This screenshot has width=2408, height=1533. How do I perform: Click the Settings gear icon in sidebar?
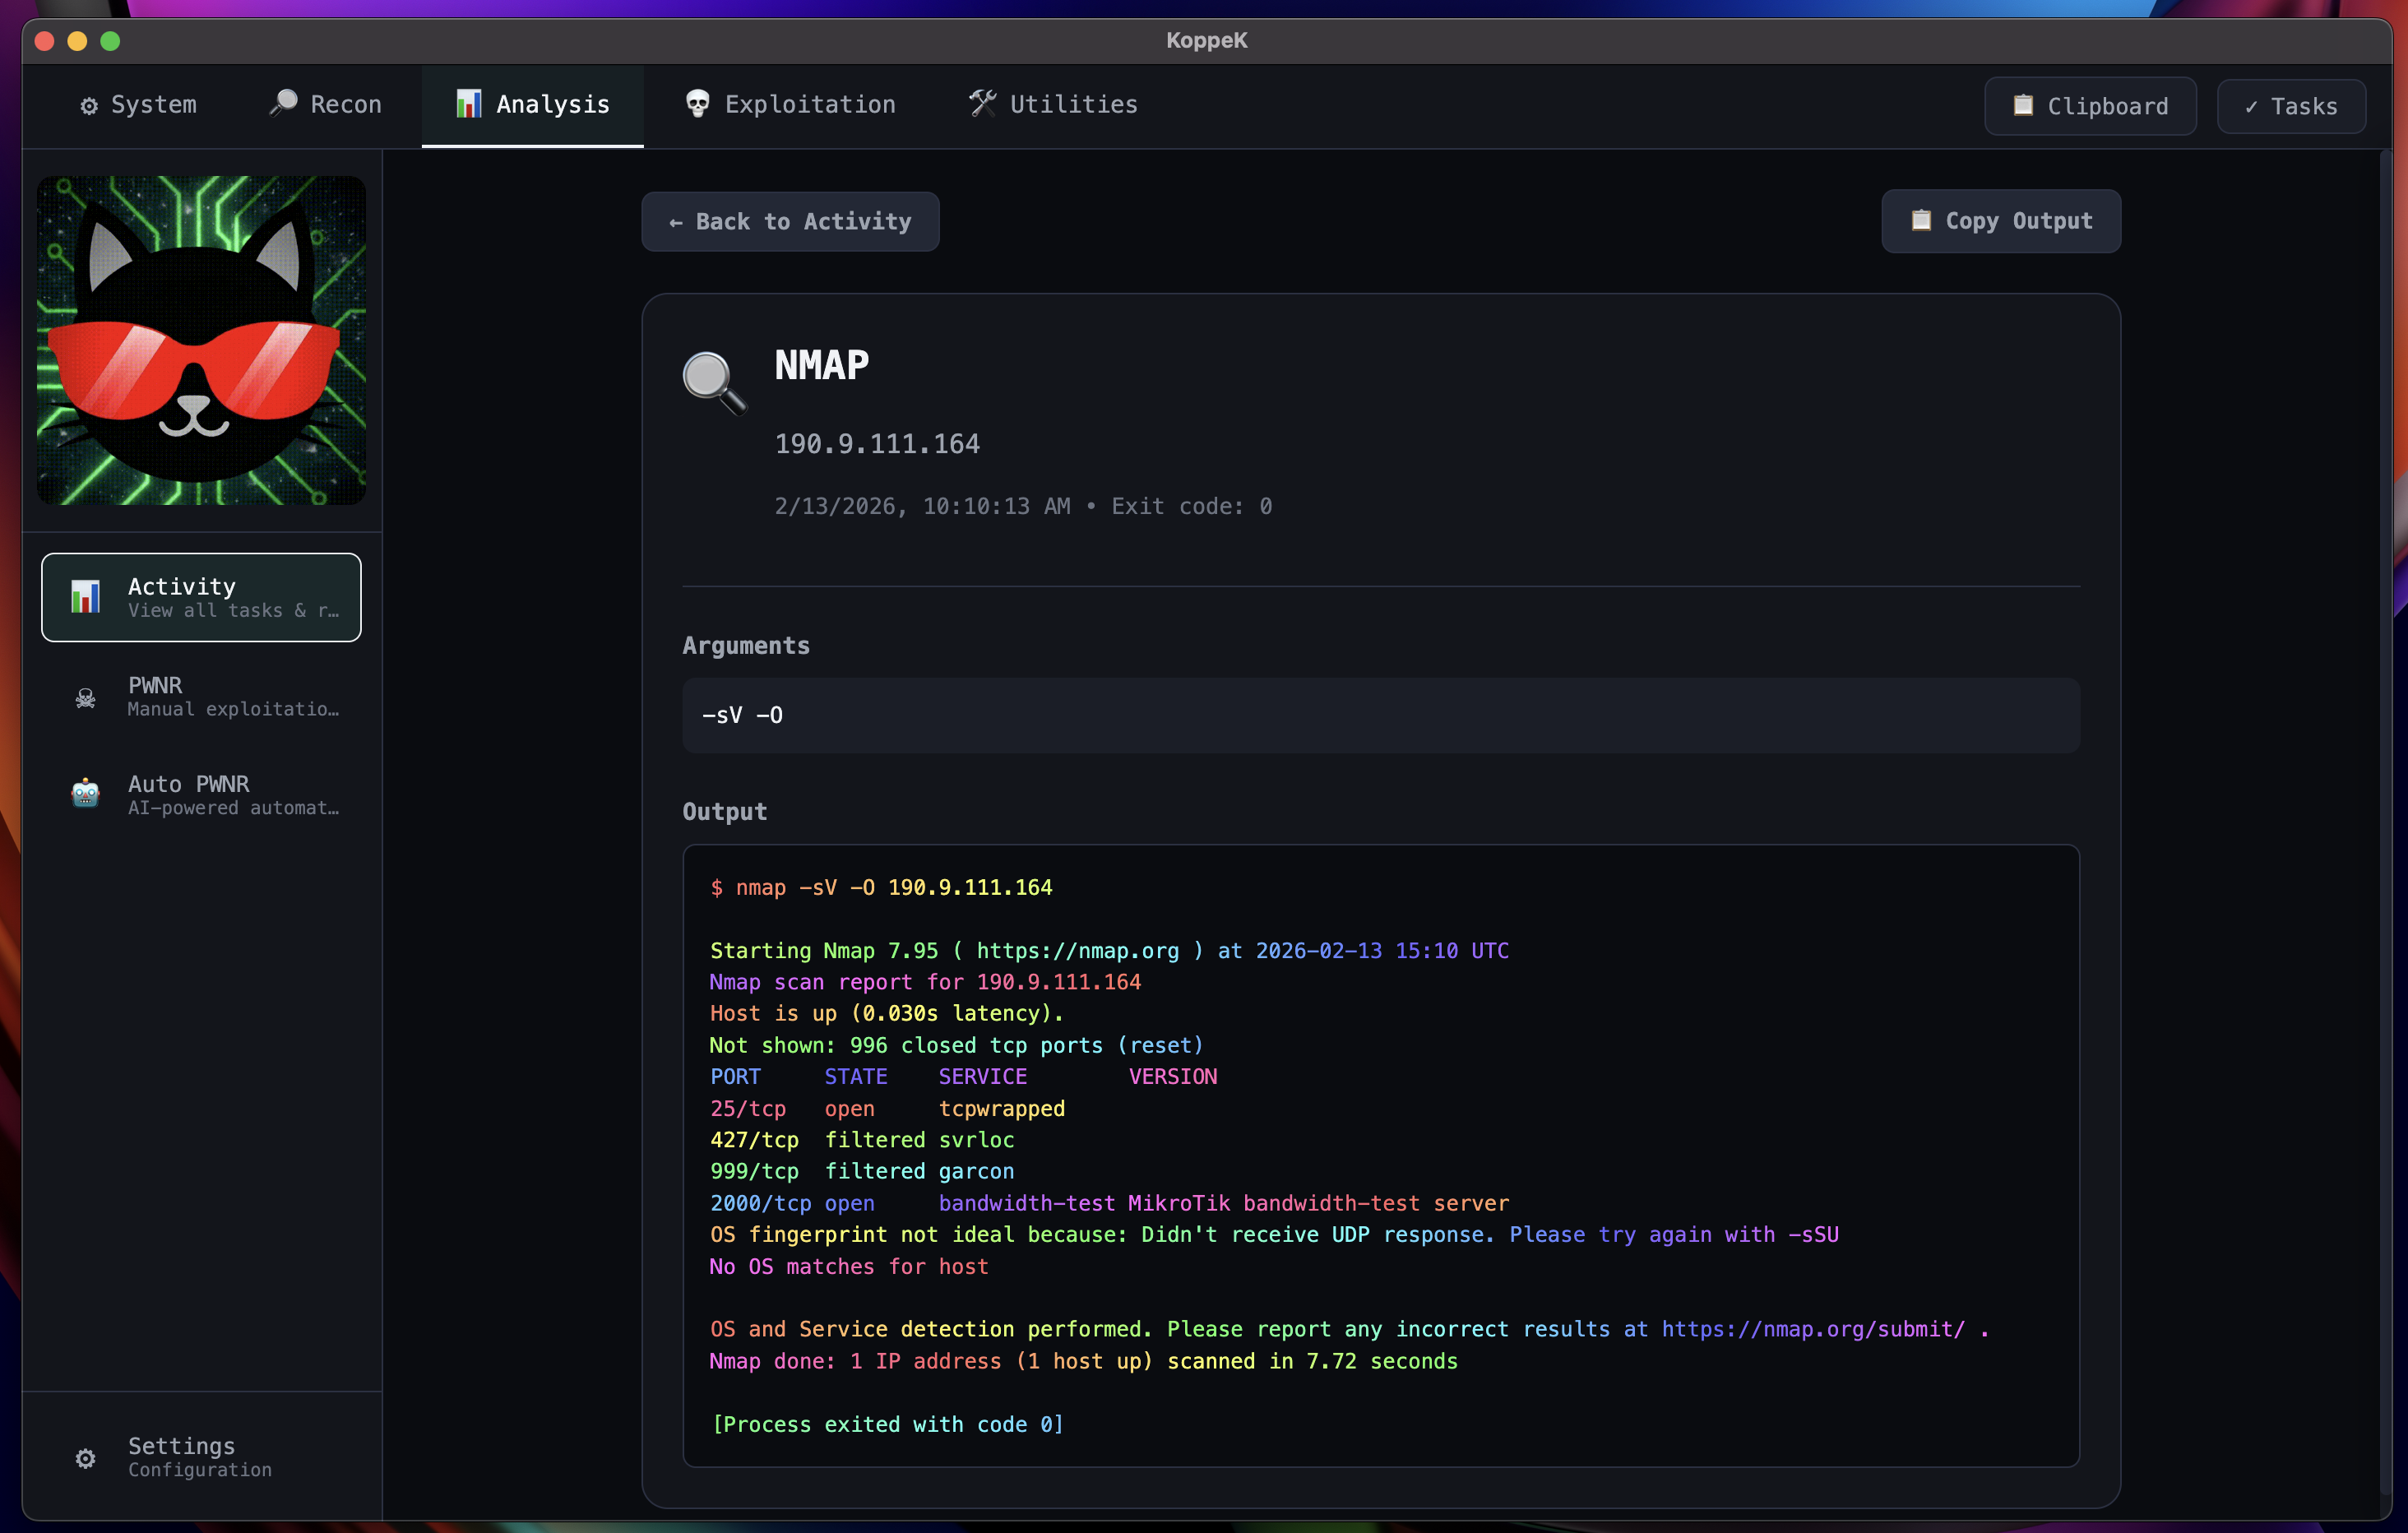pos(86,1458)
